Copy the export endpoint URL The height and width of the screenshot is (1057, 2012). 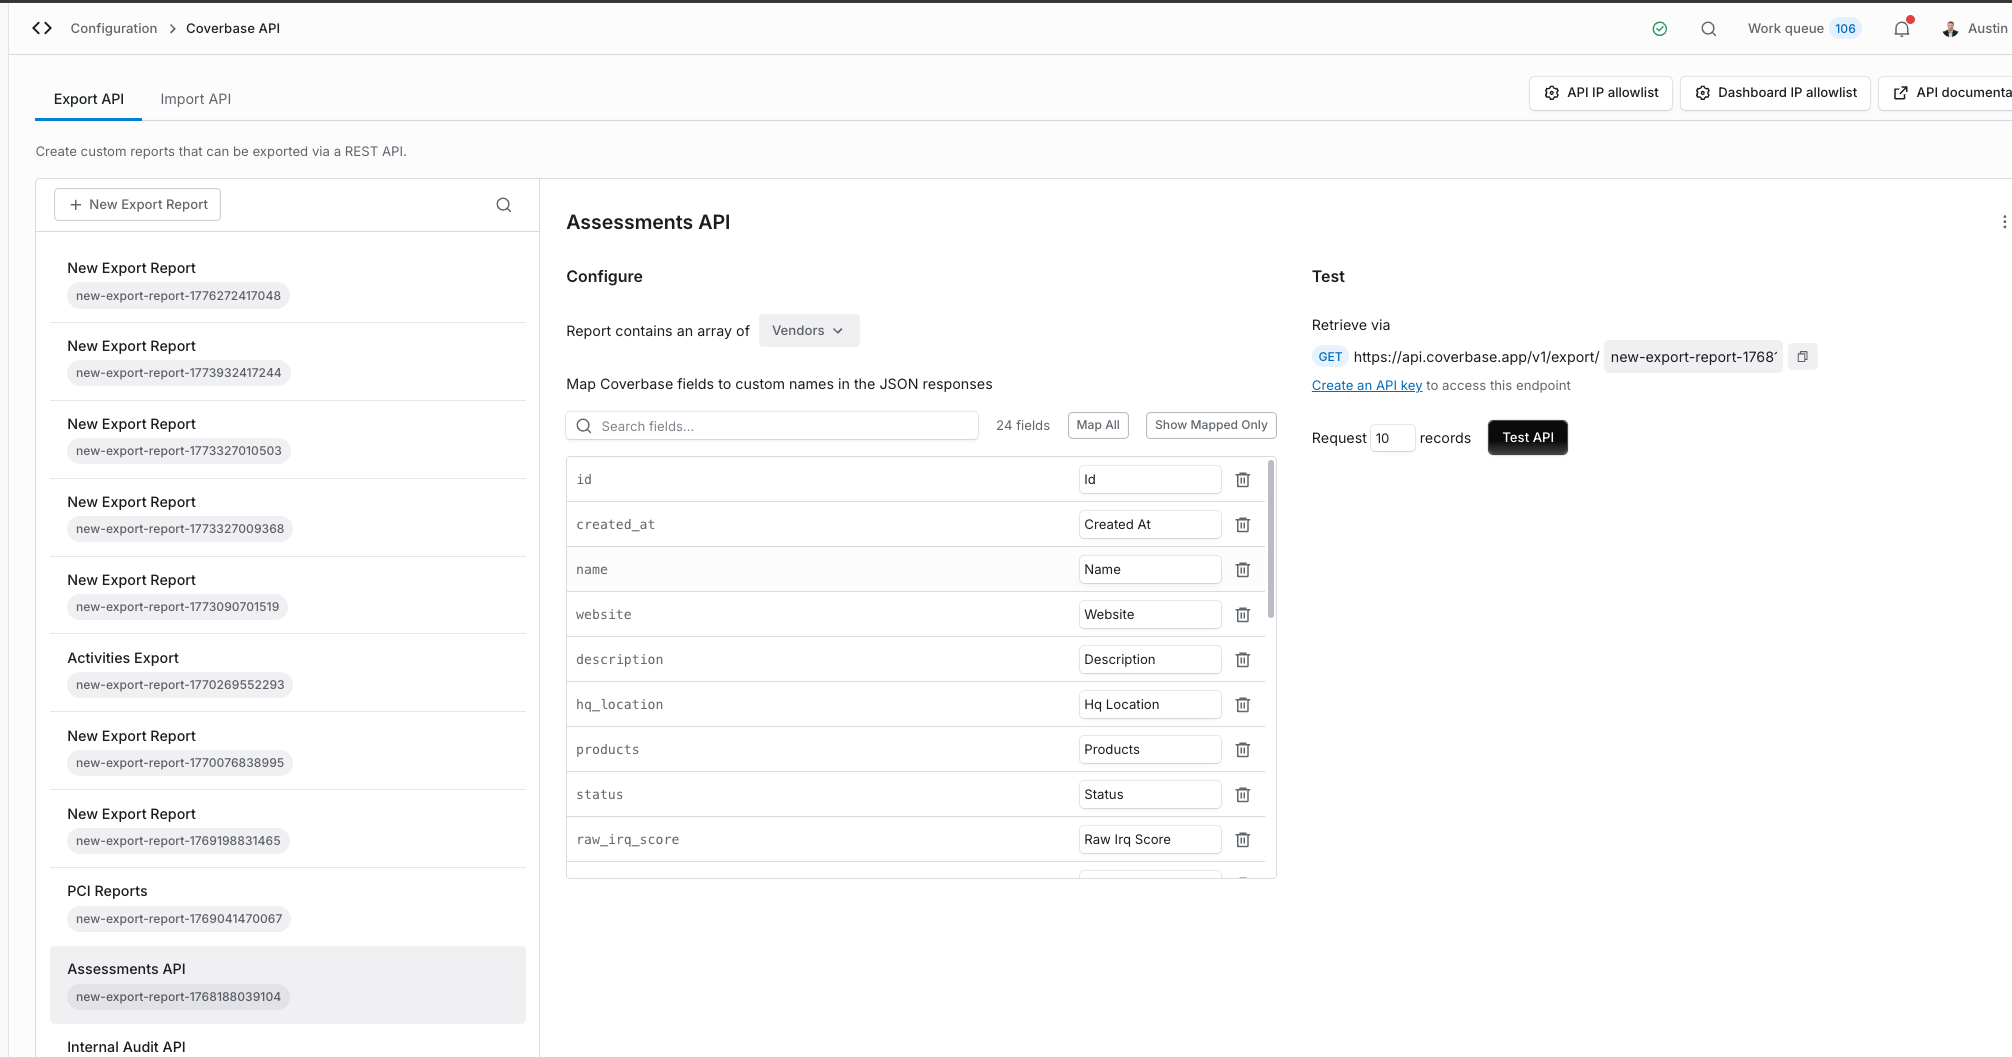point(1802,357)
